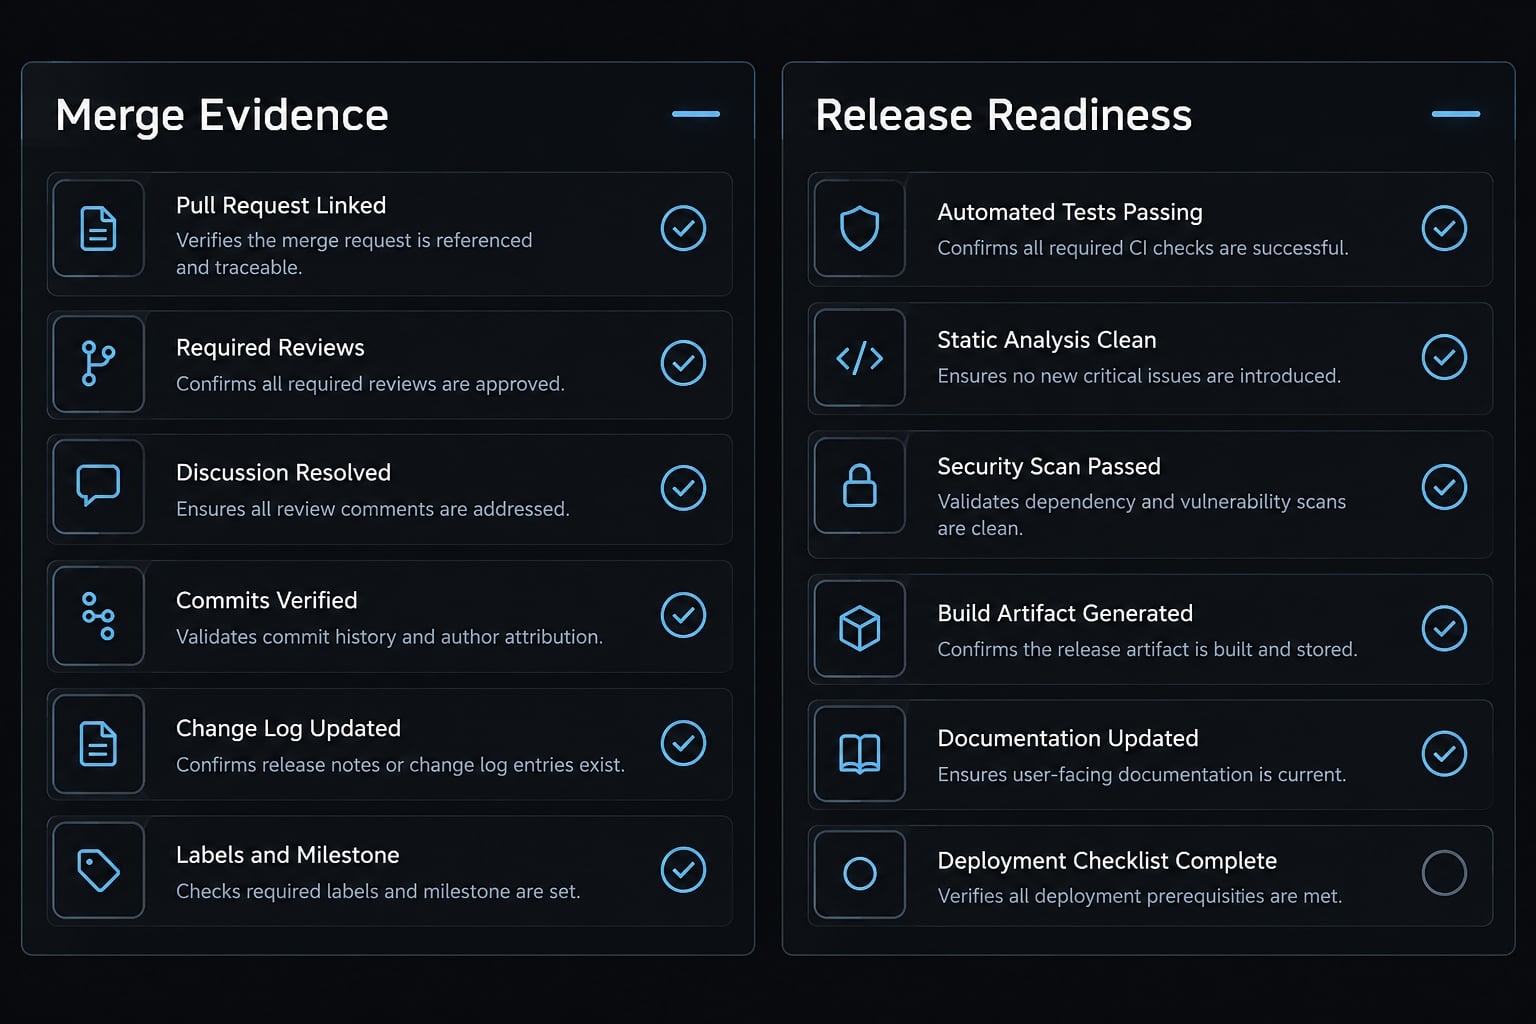This screenshot has height=1024, width=1536.
Task: Click the speech bubble icon for Discussion Resolved
Action: coord(98,487)
